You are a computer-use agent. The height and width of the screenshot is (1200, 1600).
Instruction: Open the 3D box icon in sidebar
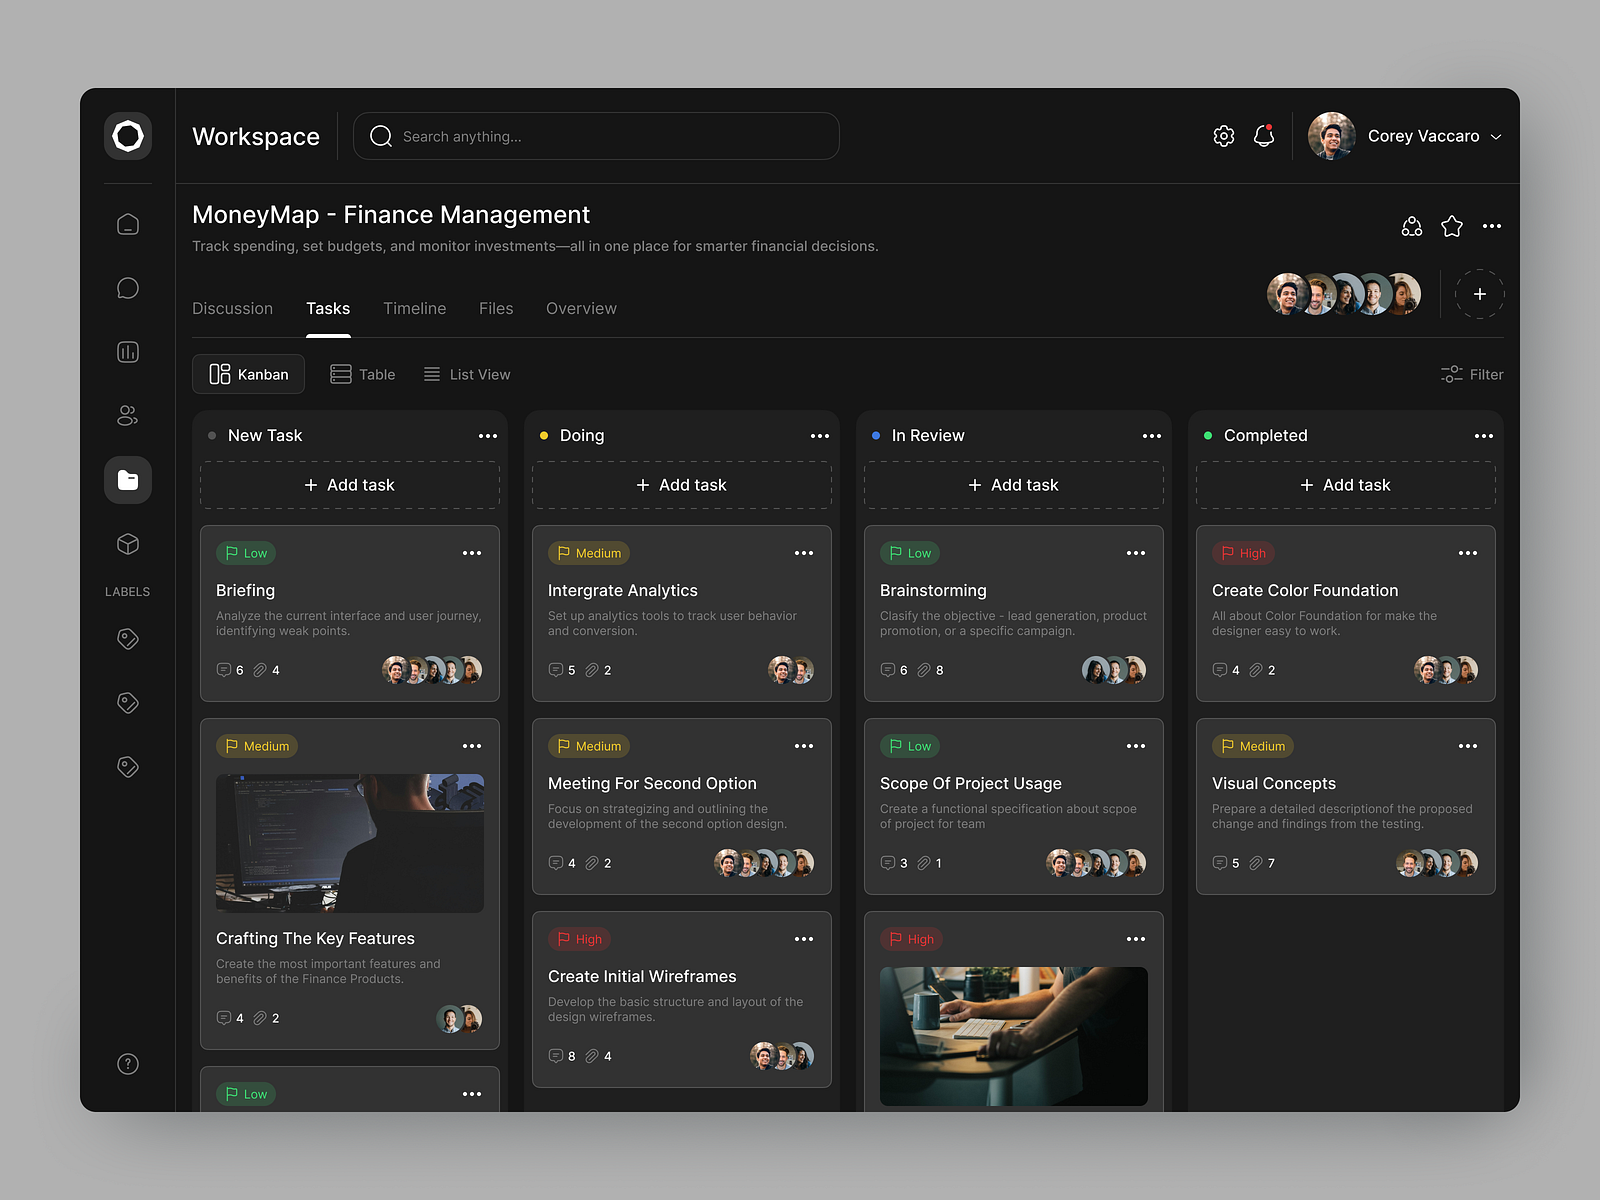128,544
